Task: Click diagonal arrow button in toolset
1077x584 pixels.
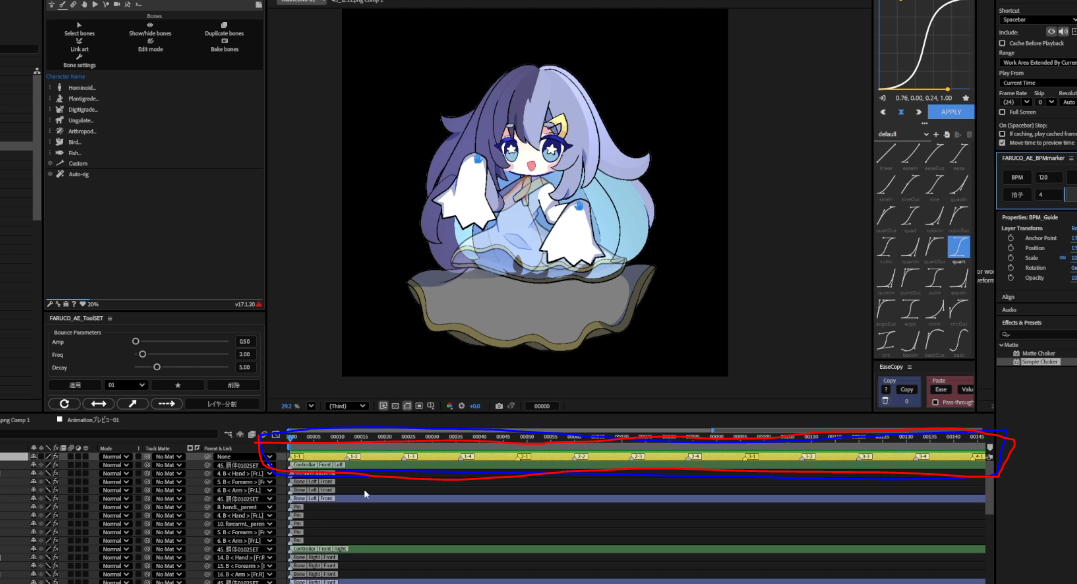Action: tap(132, 403)
